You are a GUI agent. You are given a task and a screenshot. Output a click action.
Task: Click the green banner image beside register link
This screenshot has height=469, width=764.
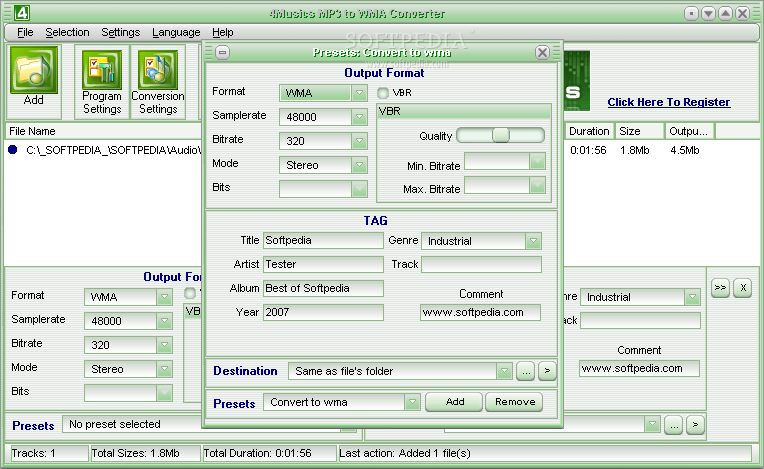[x=577, y=80]
